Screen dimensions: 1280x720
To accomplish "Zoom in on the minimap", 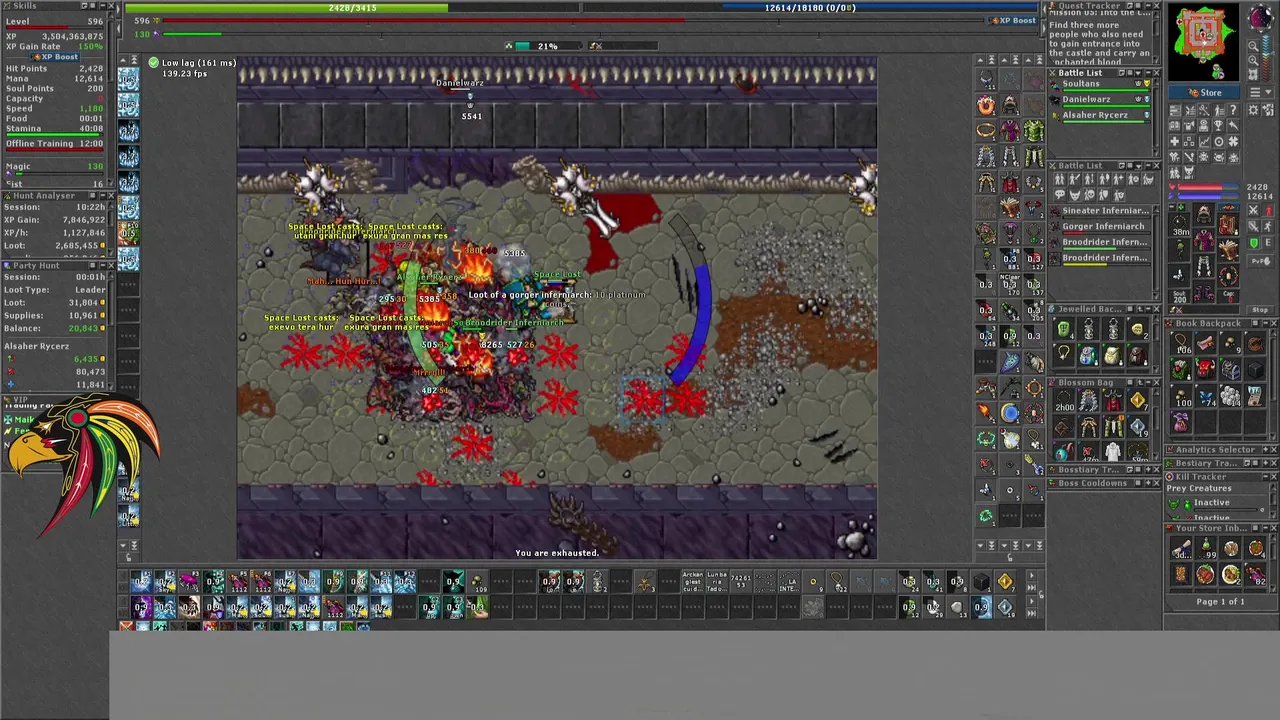I will (x=1253, y=60).
